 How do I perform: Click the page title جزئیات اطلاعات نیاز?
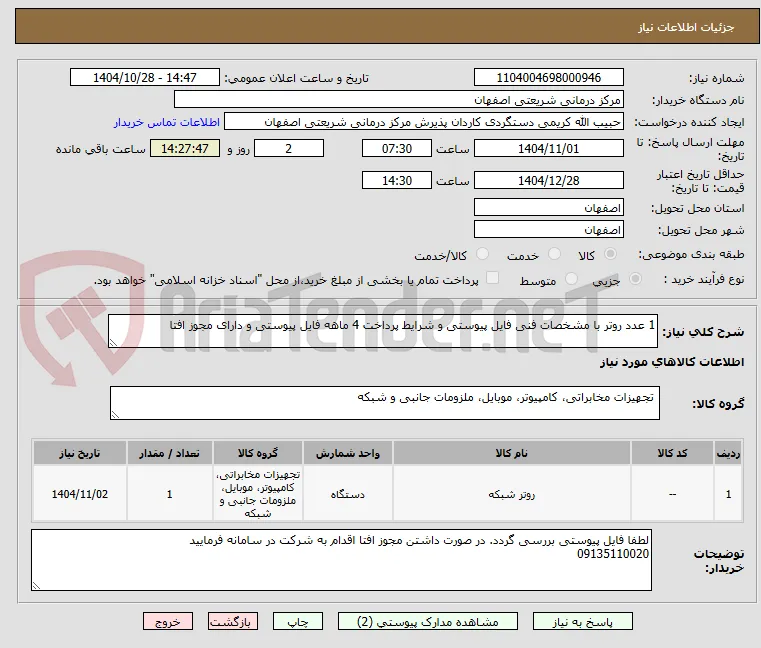pyautogui.click(x=685, y=27)
